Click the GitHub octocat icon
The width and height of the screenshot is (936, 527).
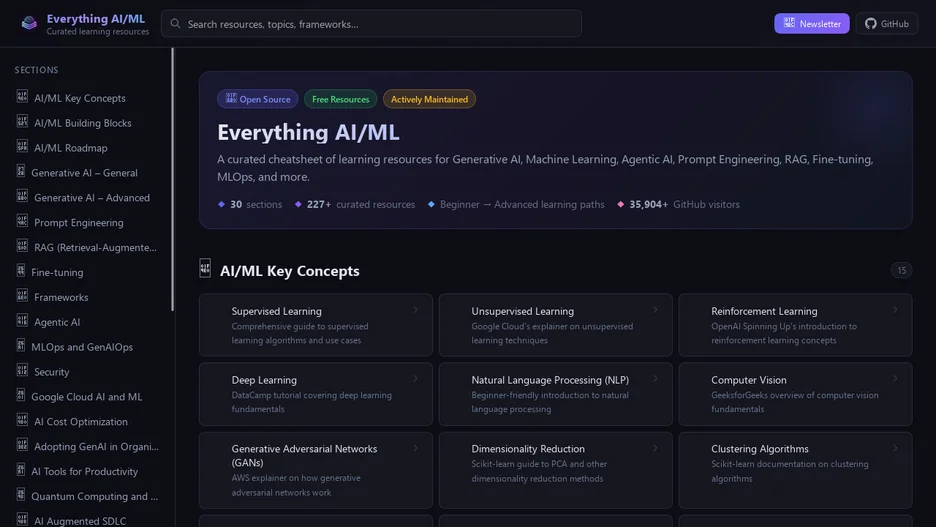tap(870, 24)
